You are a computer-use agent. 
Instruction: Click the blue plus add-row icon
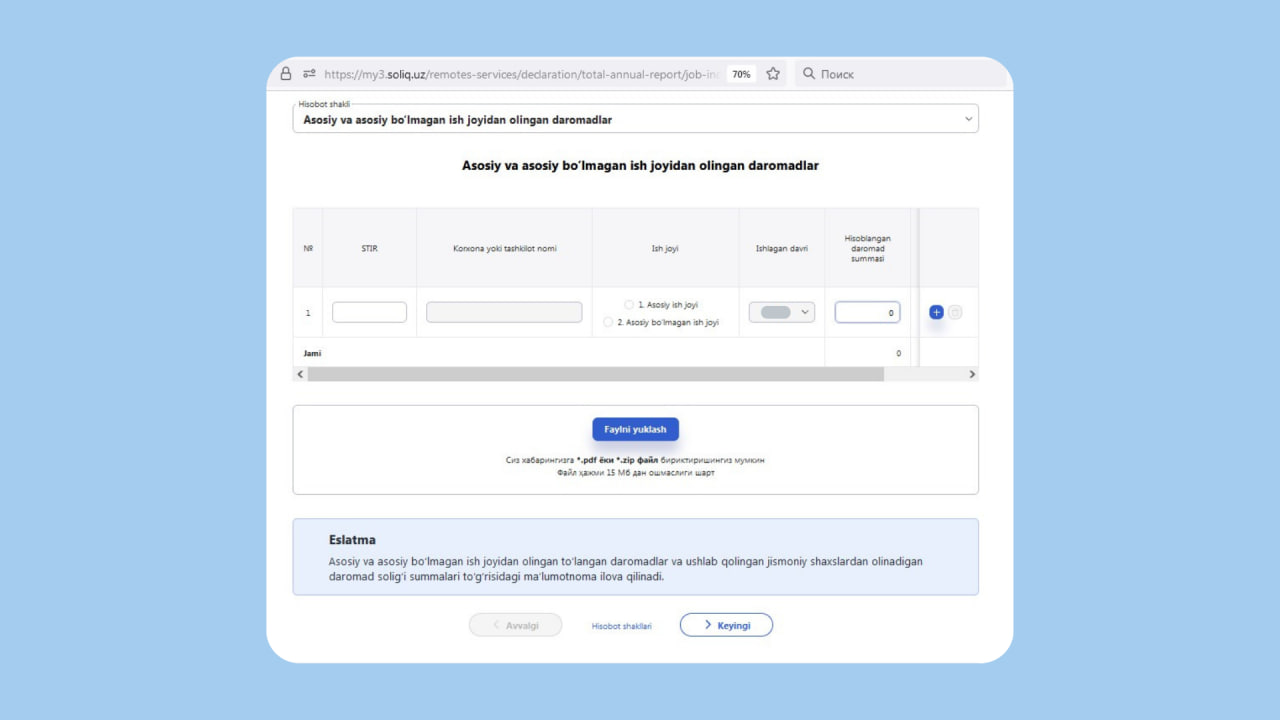click(x=936, y=313)
